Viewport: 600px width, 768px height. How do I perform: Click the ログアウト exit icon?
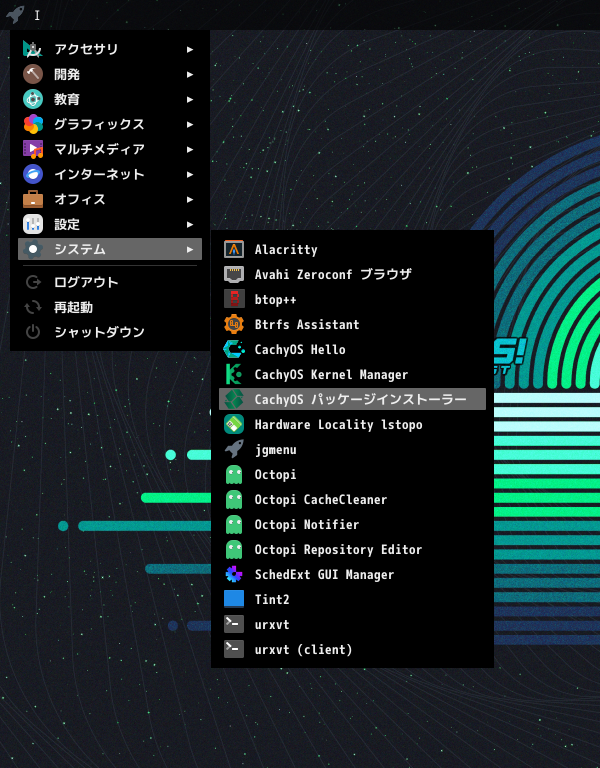point(33,282)
